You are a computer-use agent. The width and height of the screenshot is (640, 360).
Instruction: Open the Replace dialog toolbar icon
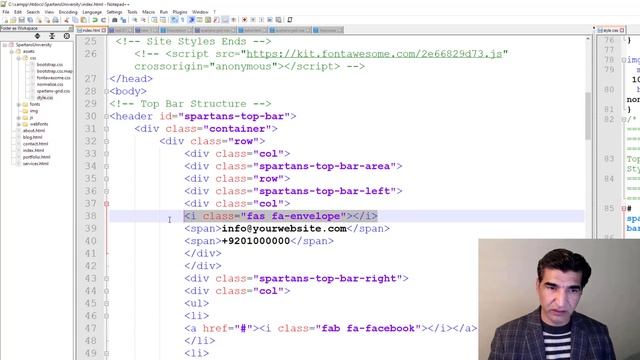pos(123,20)
